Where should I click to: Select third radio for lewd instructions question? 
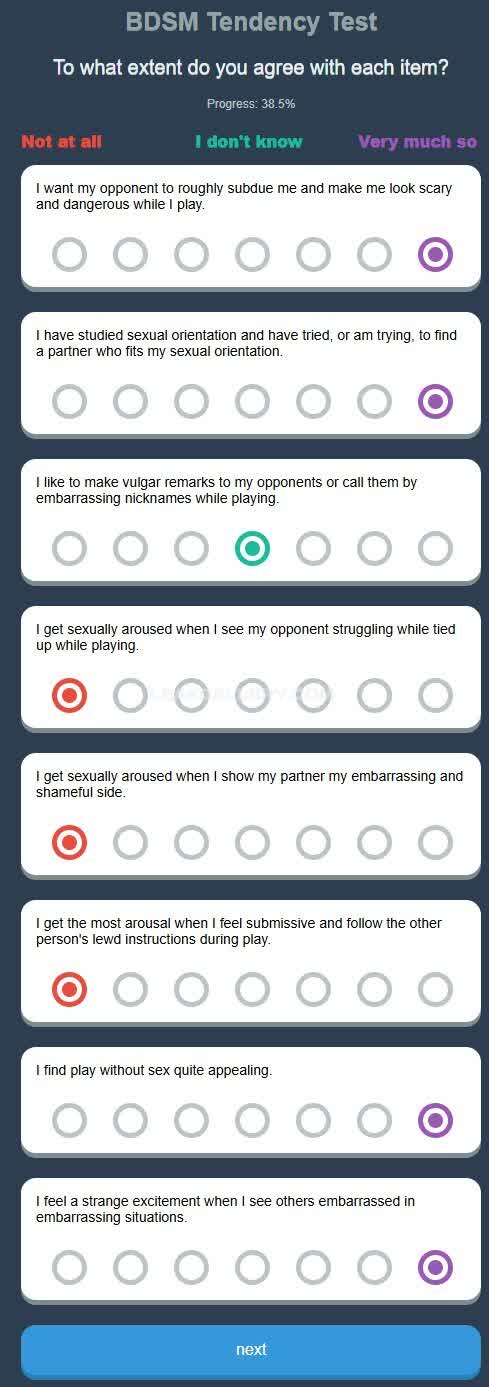[191, 990]
